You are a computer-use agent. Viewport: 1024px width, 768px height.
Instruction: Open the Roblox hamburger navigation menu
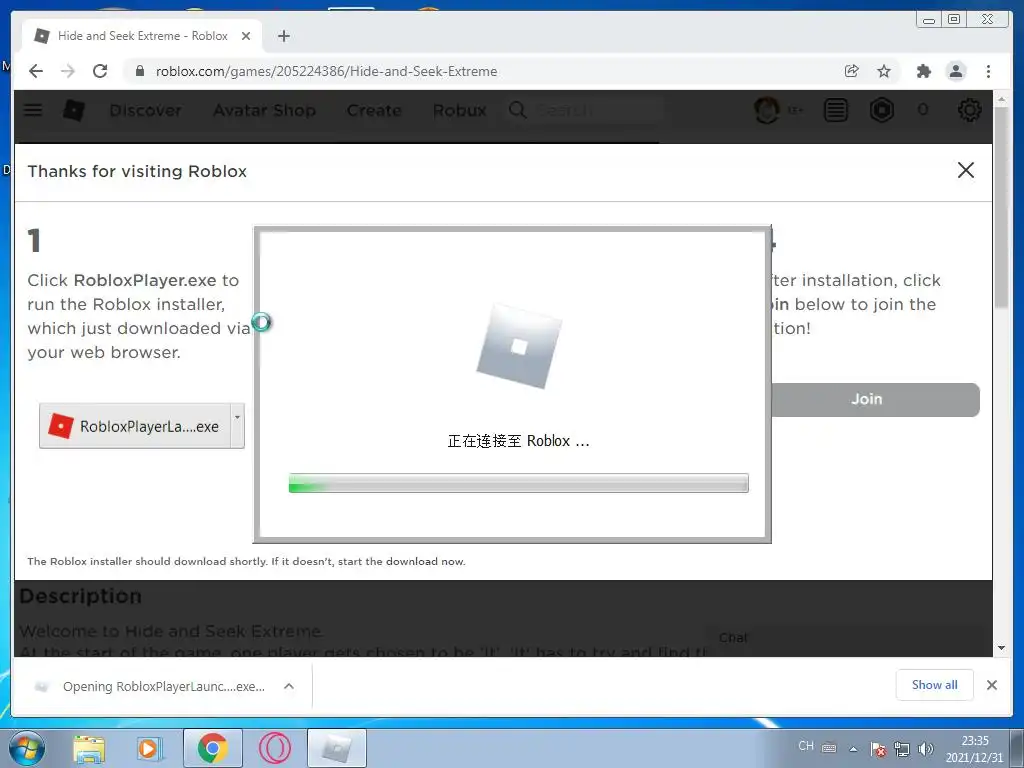point(33,110)
